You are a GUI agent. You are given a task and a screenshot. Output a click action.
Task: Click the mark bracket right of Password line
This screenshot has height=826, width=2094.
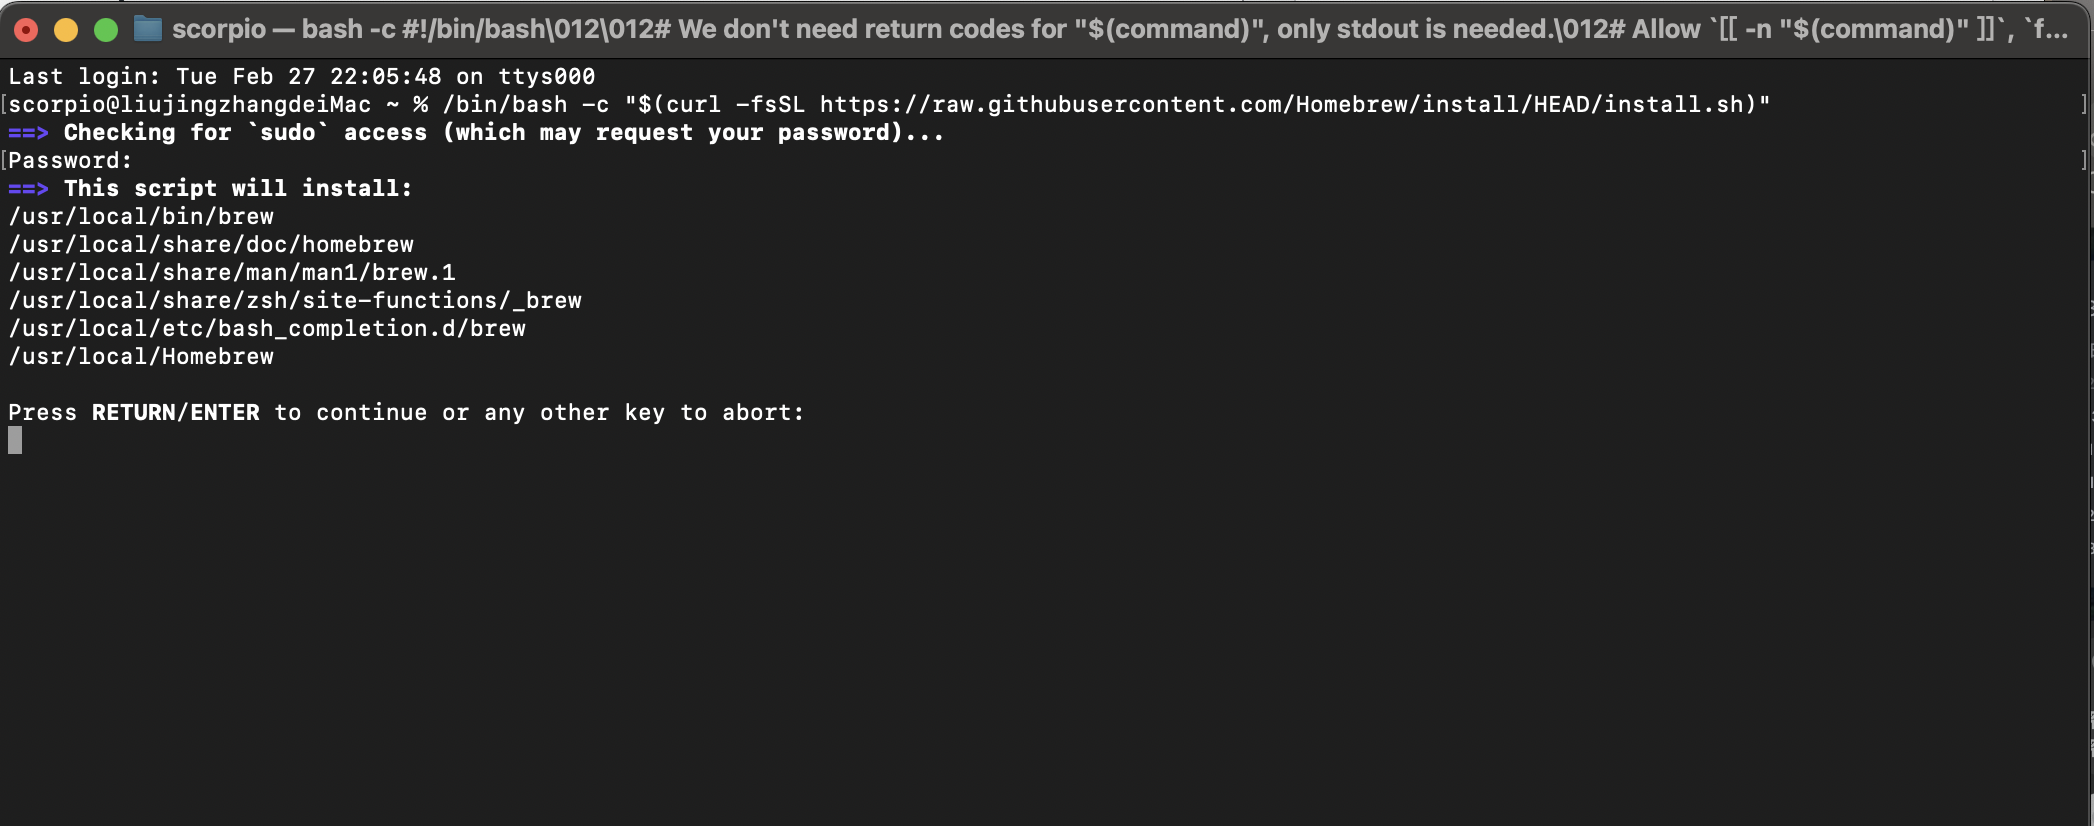(x=2084, y=160)
